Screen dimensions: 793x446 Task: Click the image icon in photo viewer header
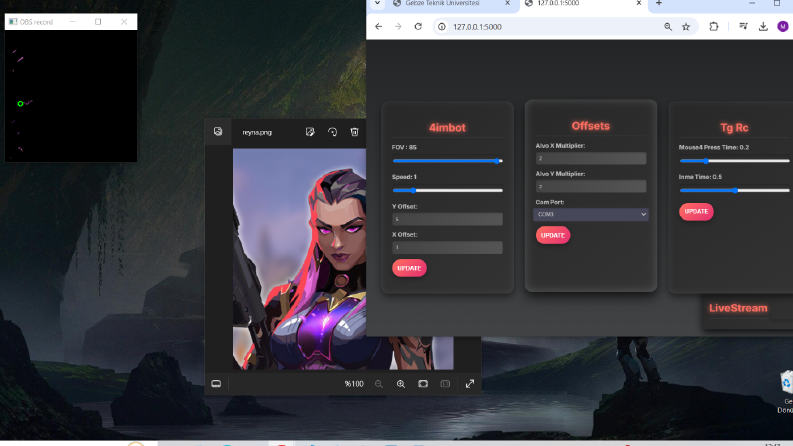tap(218, 131)
